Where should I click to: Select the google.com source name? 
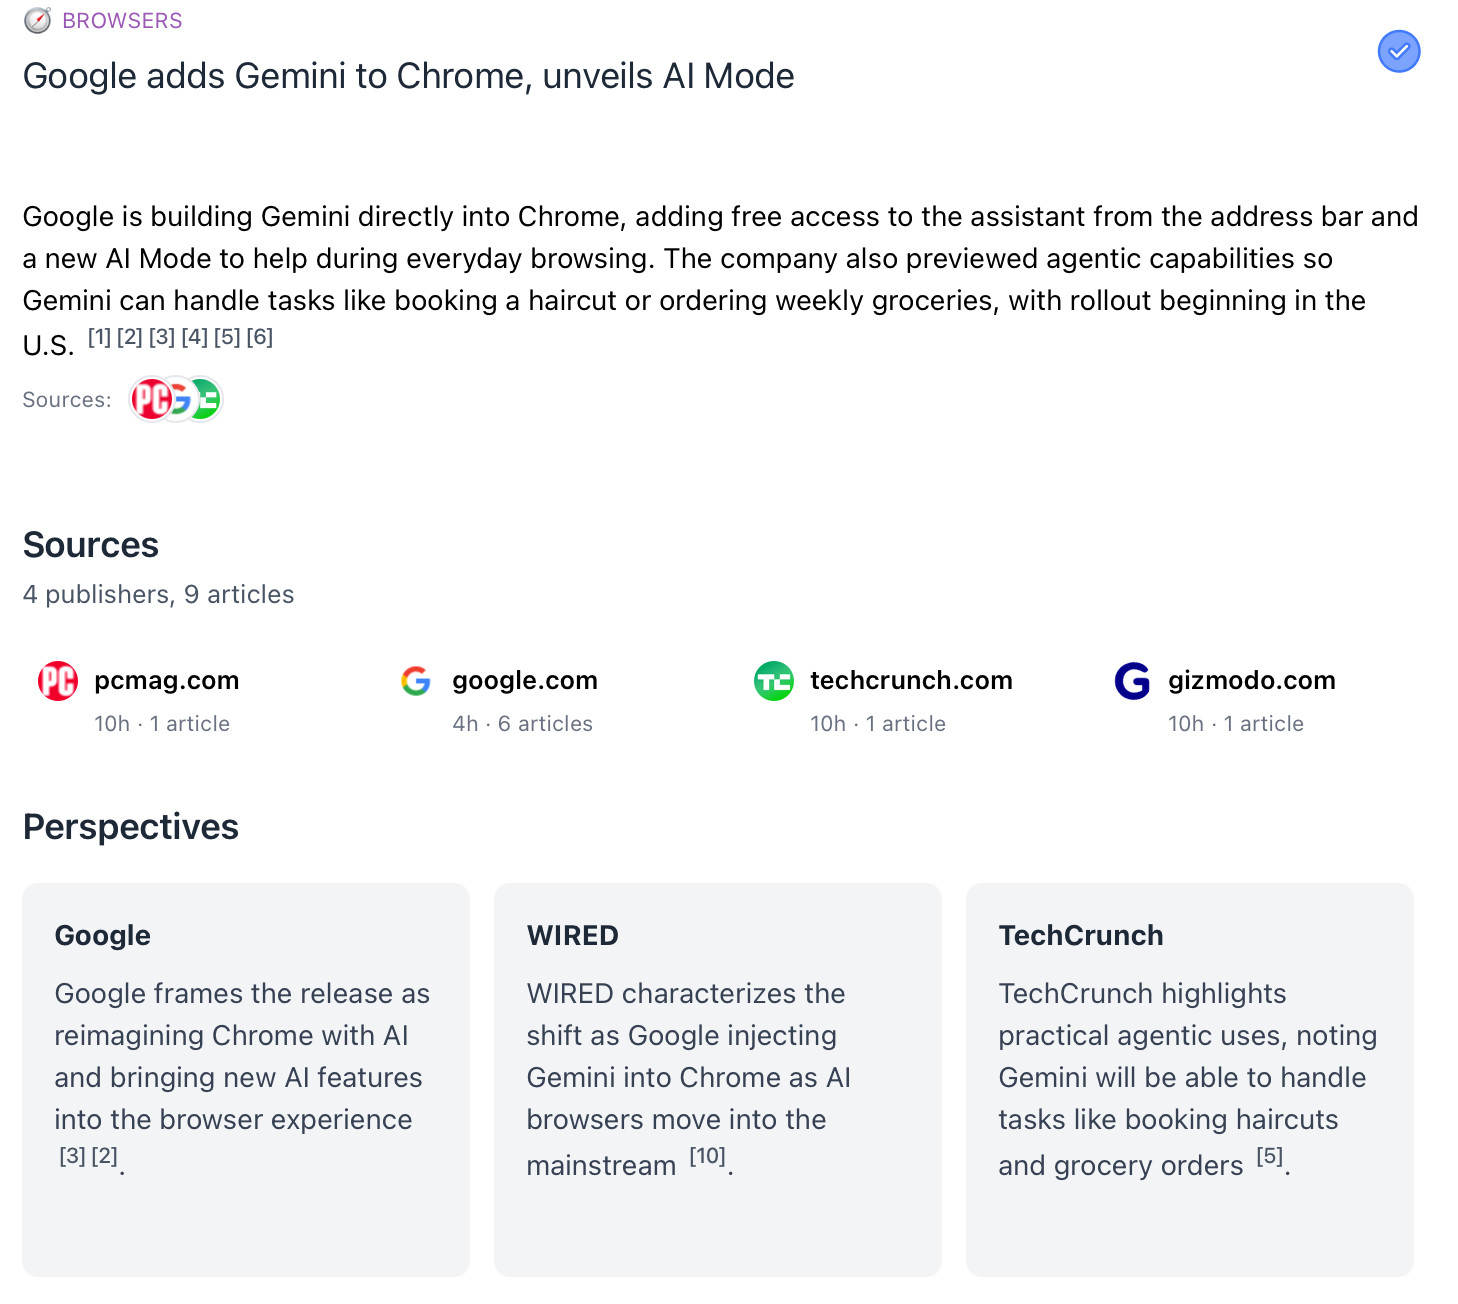pyautogui.click(x=525, y=681)
